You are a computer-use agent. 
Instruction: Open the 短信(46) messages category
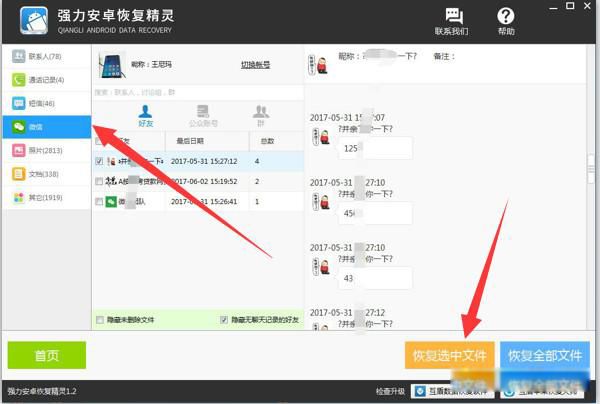point(45,103)
